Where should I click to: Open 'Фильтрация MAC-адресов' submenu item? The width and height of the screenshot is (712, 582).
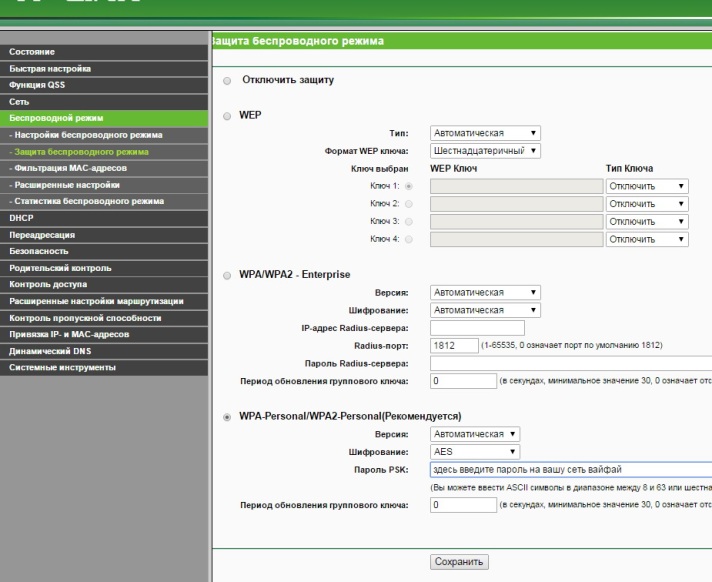105,168
